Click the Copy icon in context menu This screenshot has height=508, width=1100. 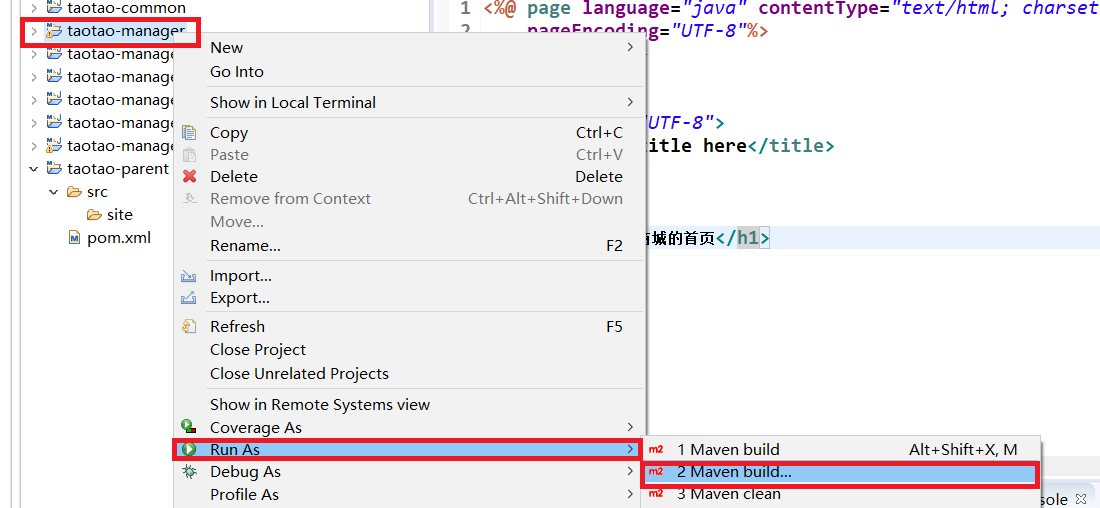[189, 133]
